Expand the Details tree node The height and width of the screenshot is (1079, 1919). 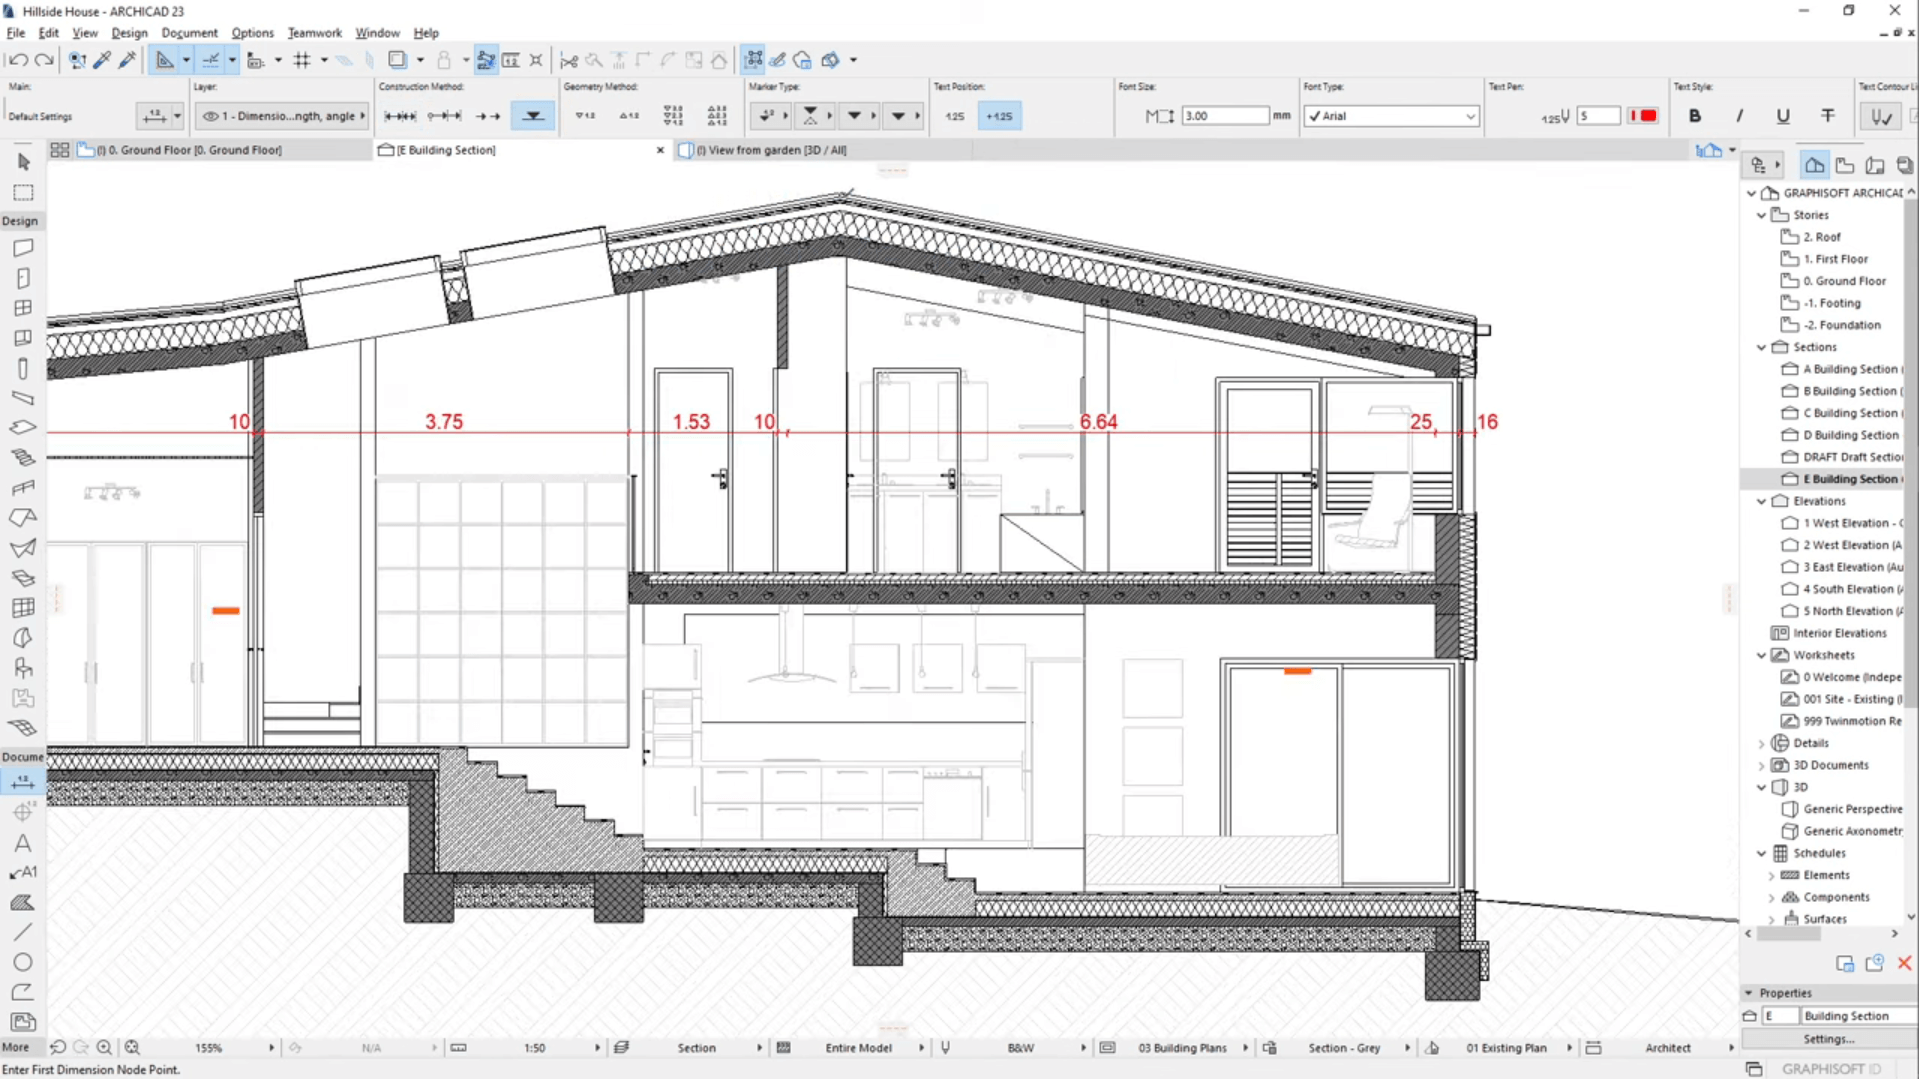(1762, 743)
